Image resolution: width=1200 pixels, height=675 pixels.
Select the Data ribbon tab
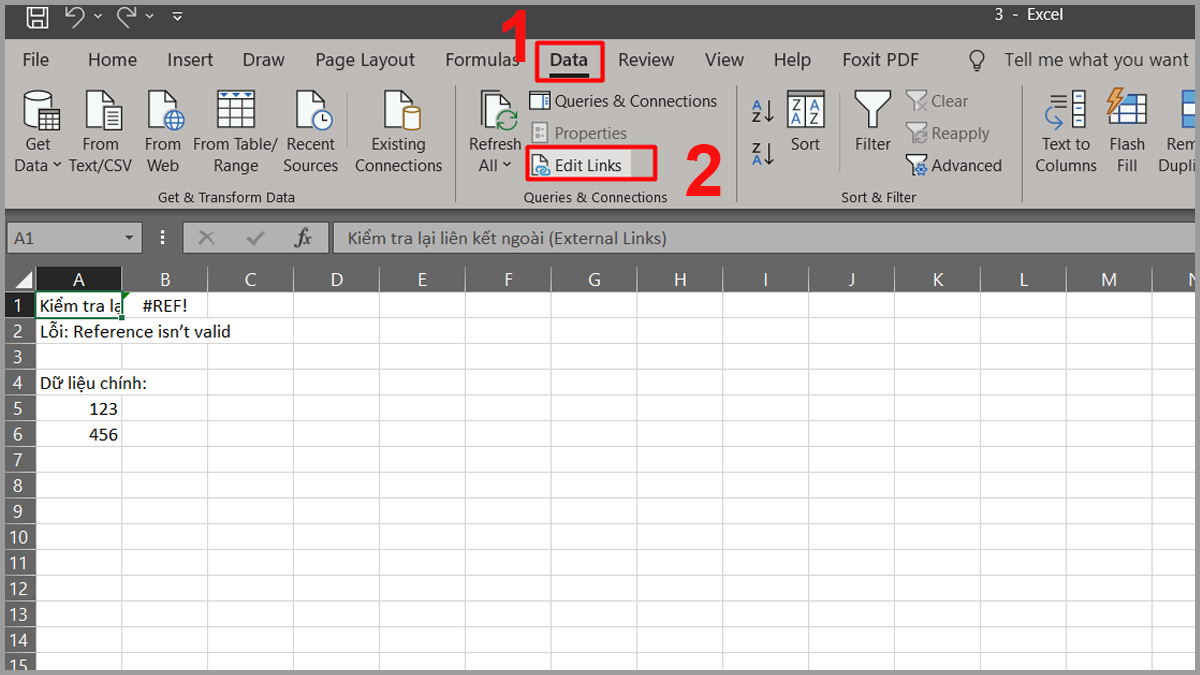click(568, 60)
